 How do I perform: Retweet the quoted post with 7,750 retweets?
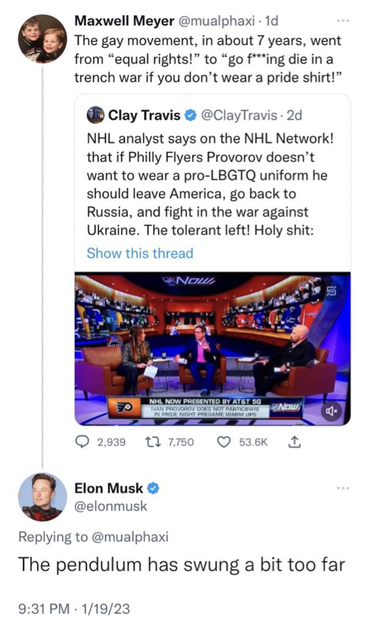point(151,442)
